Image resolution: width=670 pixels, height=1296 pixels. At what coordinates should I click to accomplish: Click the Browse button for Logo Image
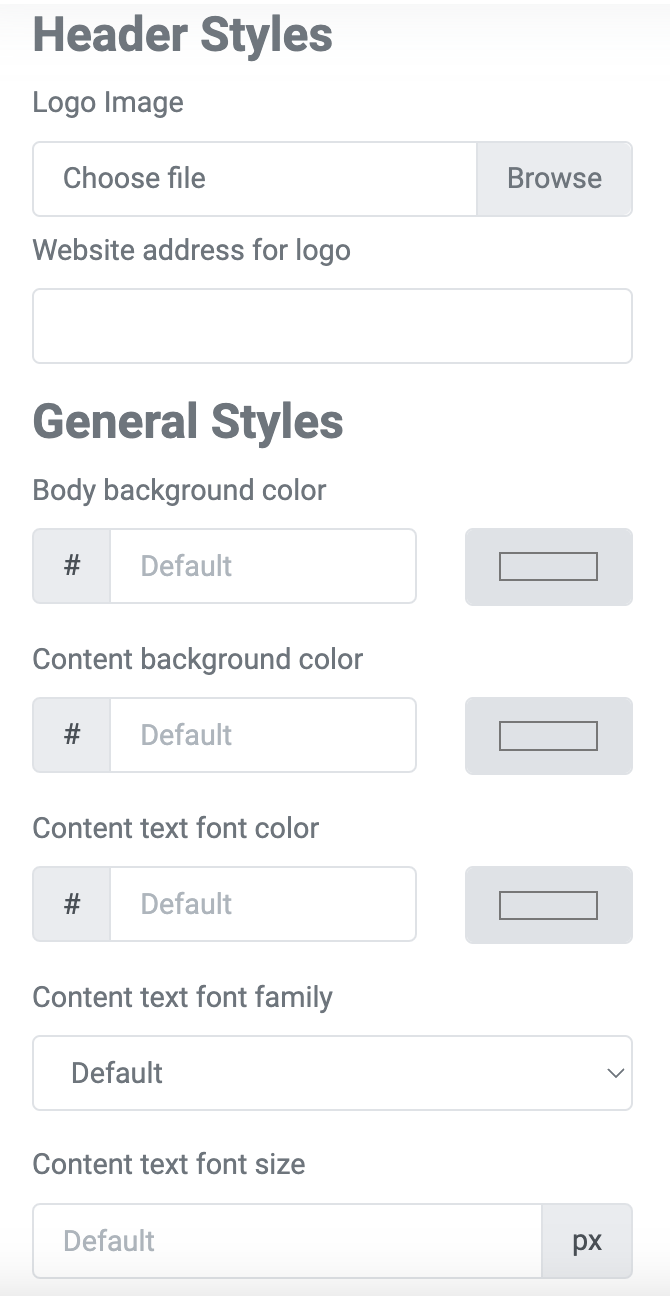point(554,178)
